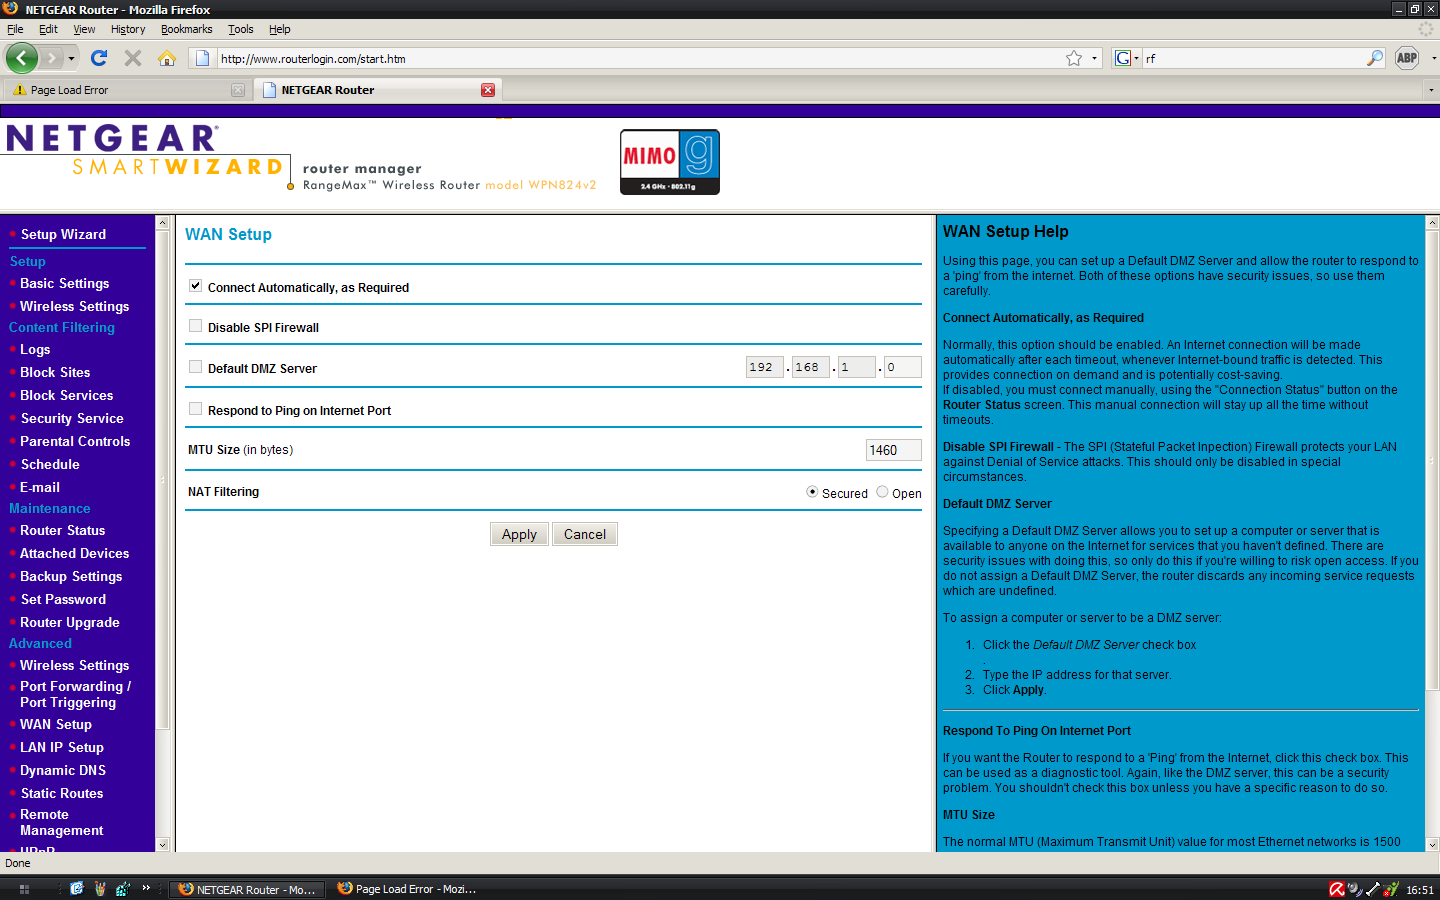Go to the Firefox Home page
This screenshot has height=900, width=1440.
(x=167, y=58)
